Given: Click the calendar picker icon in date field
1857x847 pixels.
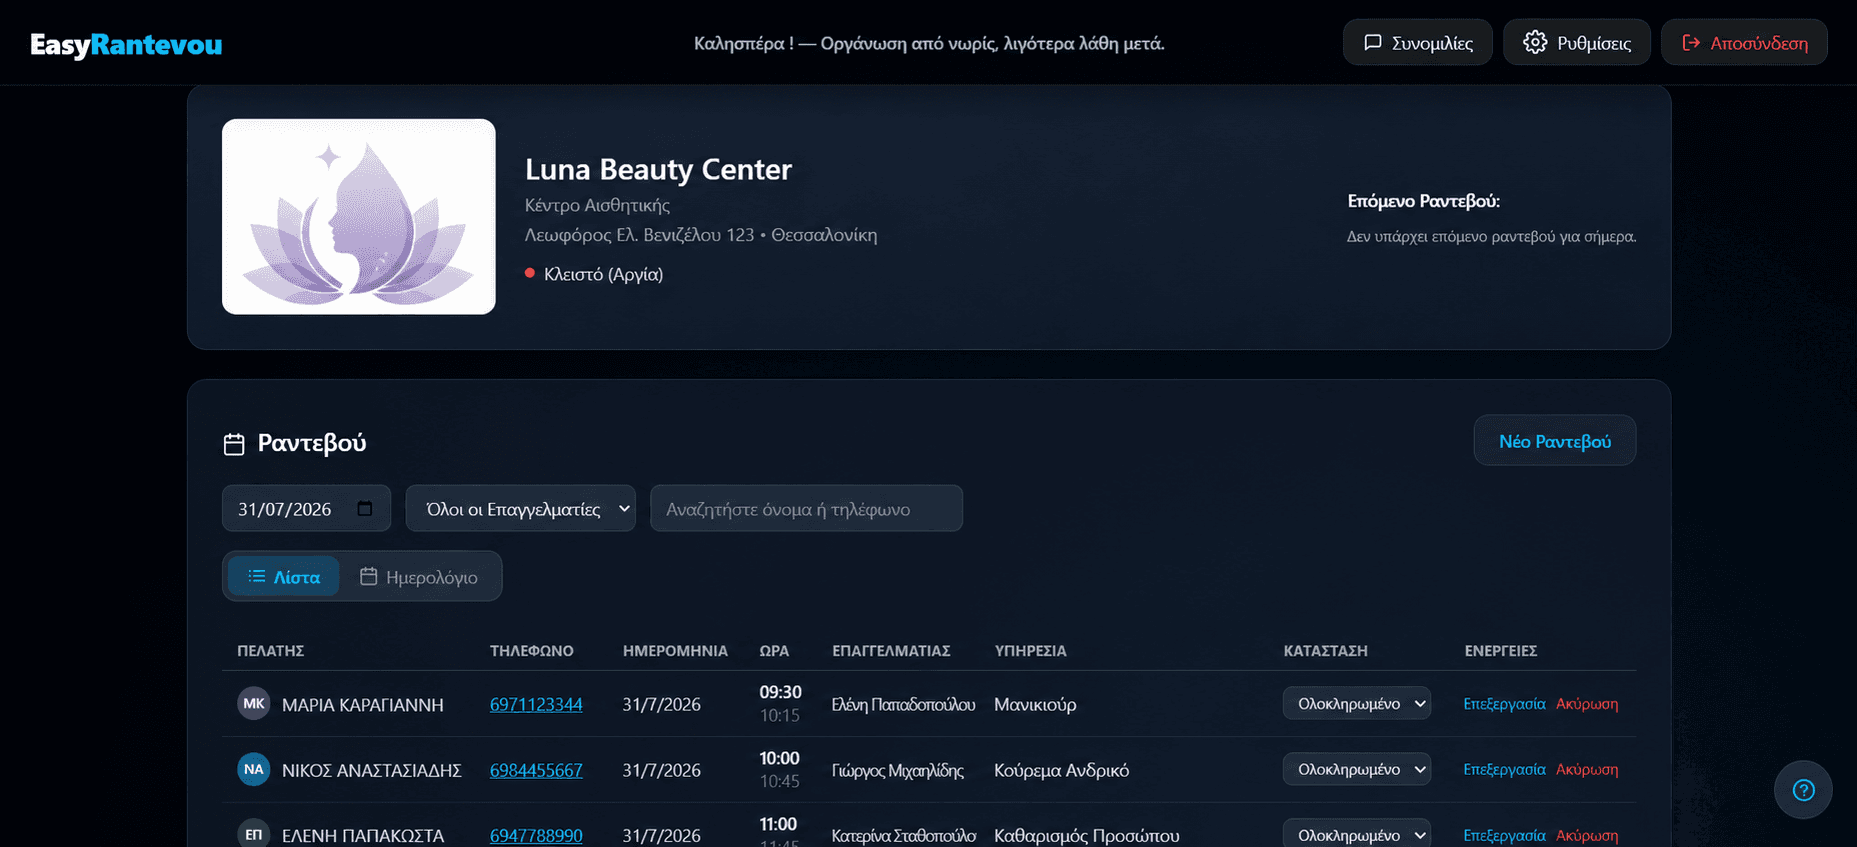Looking at the screenshot, I should (x=365, y=508).
